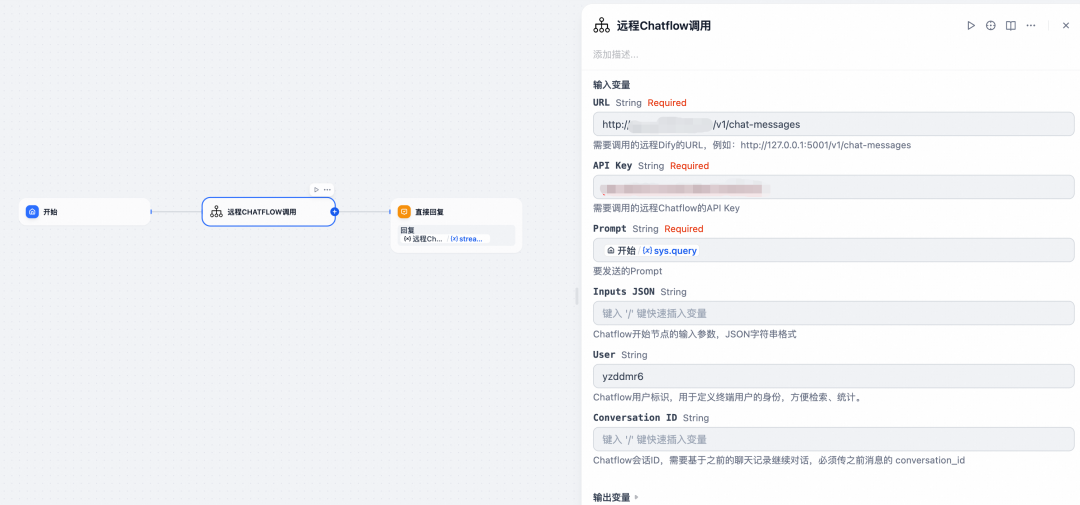The width and height of the screenshot is (1080, 505).
Task: Click the example URL hint text below URL
Action: click(x=752, y=145)
